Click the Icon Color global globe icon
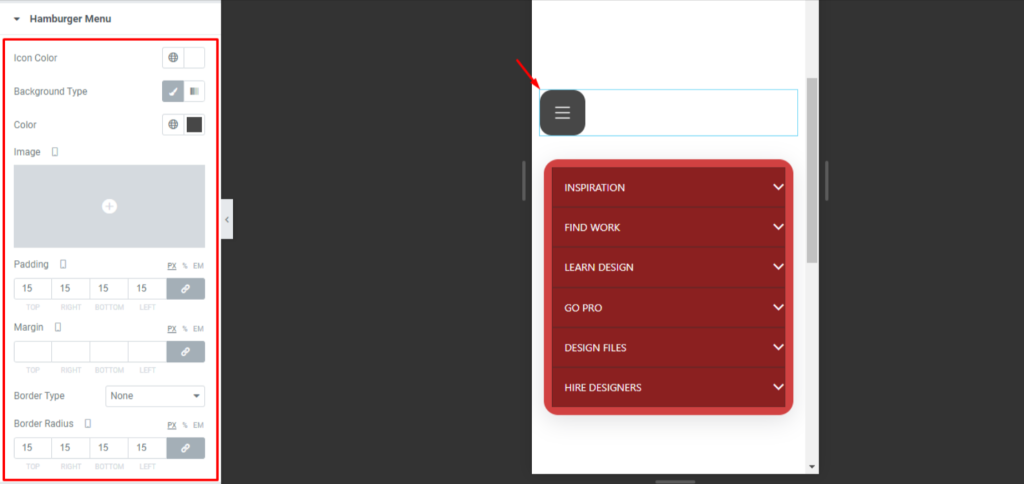 coord(173,58)
